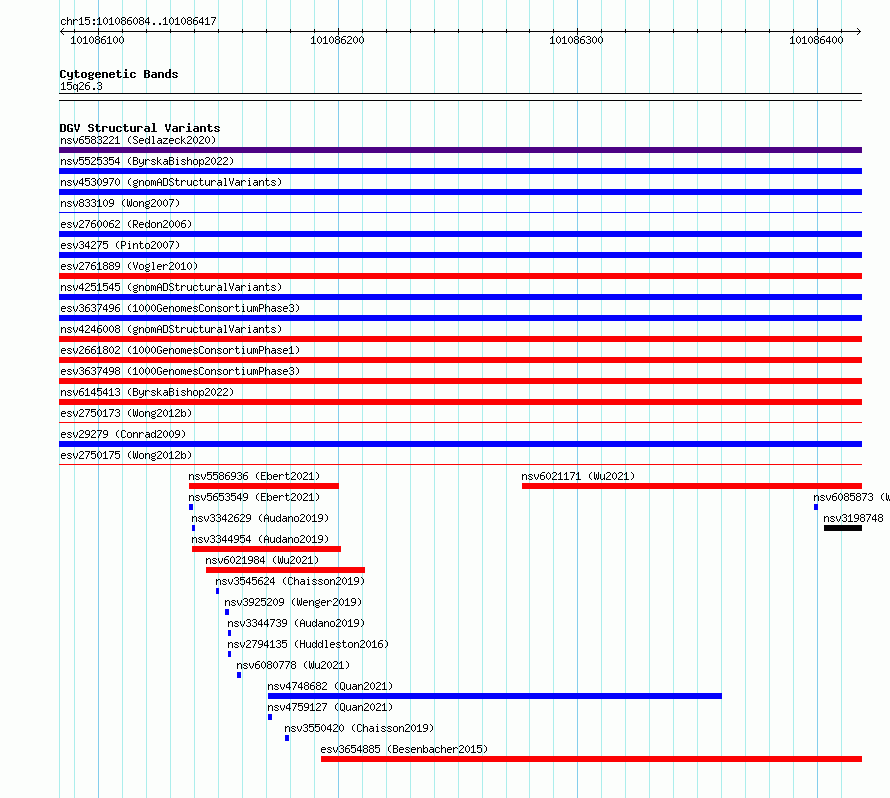Select the nsv3344739 (Audano2019) label
Image resolution: width=890 pixels, height=798 pixels.
296,623
